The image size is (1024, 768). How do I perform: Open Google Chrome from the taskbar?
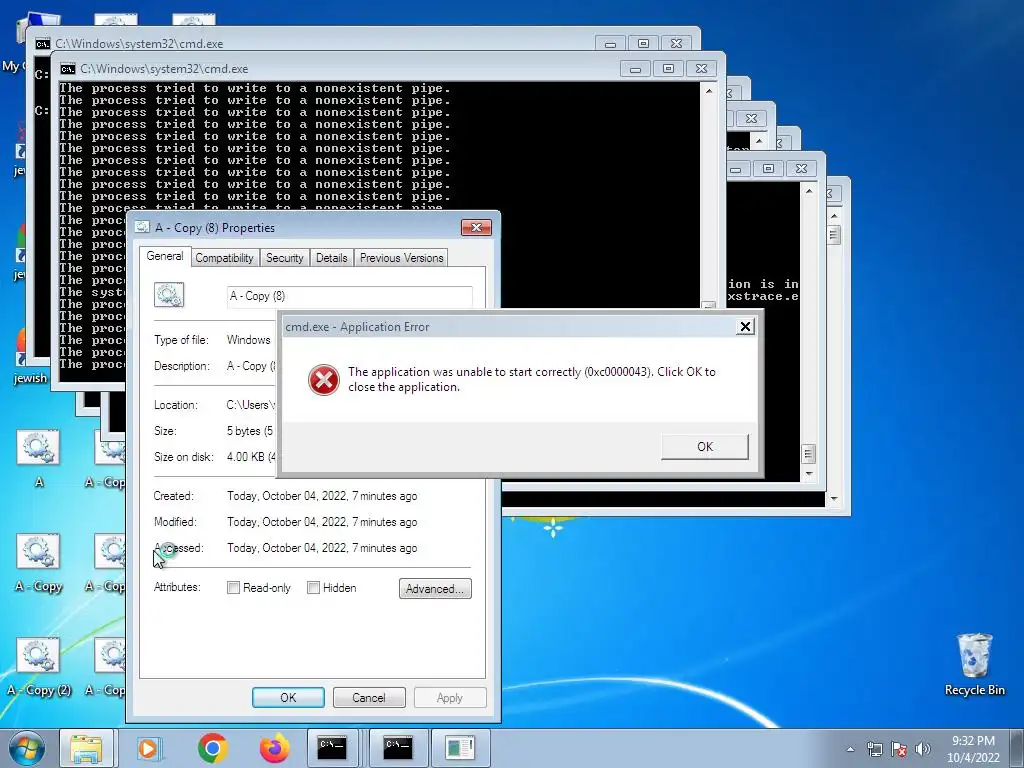point(212,748)
